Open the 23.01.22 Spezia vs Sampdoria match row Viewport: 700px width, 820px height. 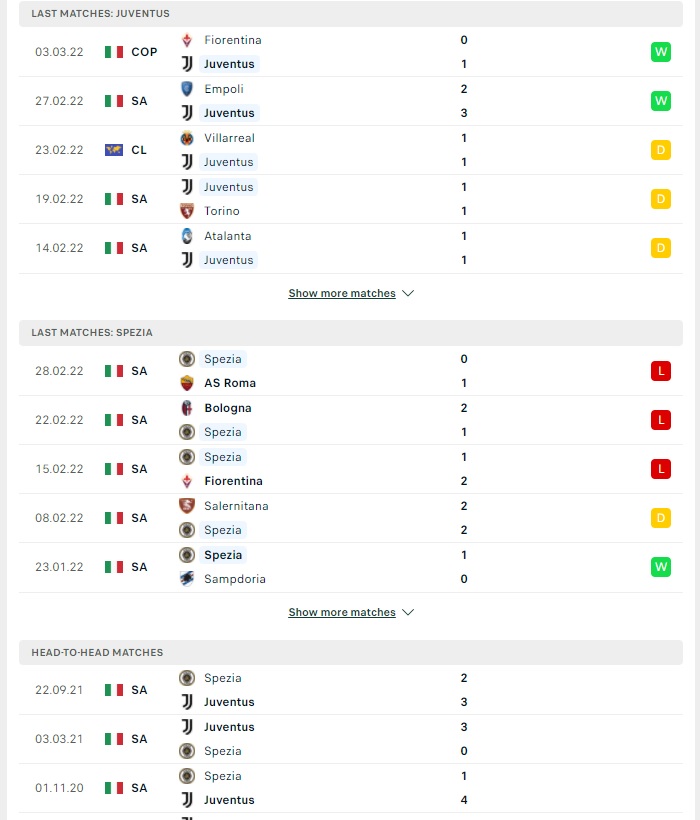(x=351, y=567)
